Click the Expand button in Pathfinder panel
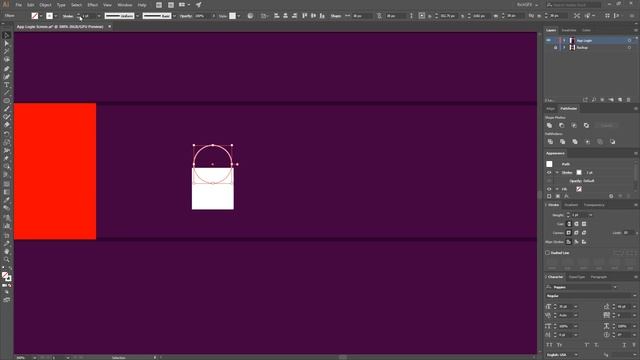 (607, 125)
